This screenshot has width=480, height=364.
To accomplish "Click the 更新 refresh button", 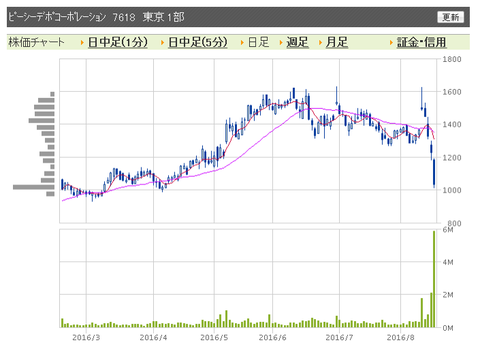I will 450,17.
